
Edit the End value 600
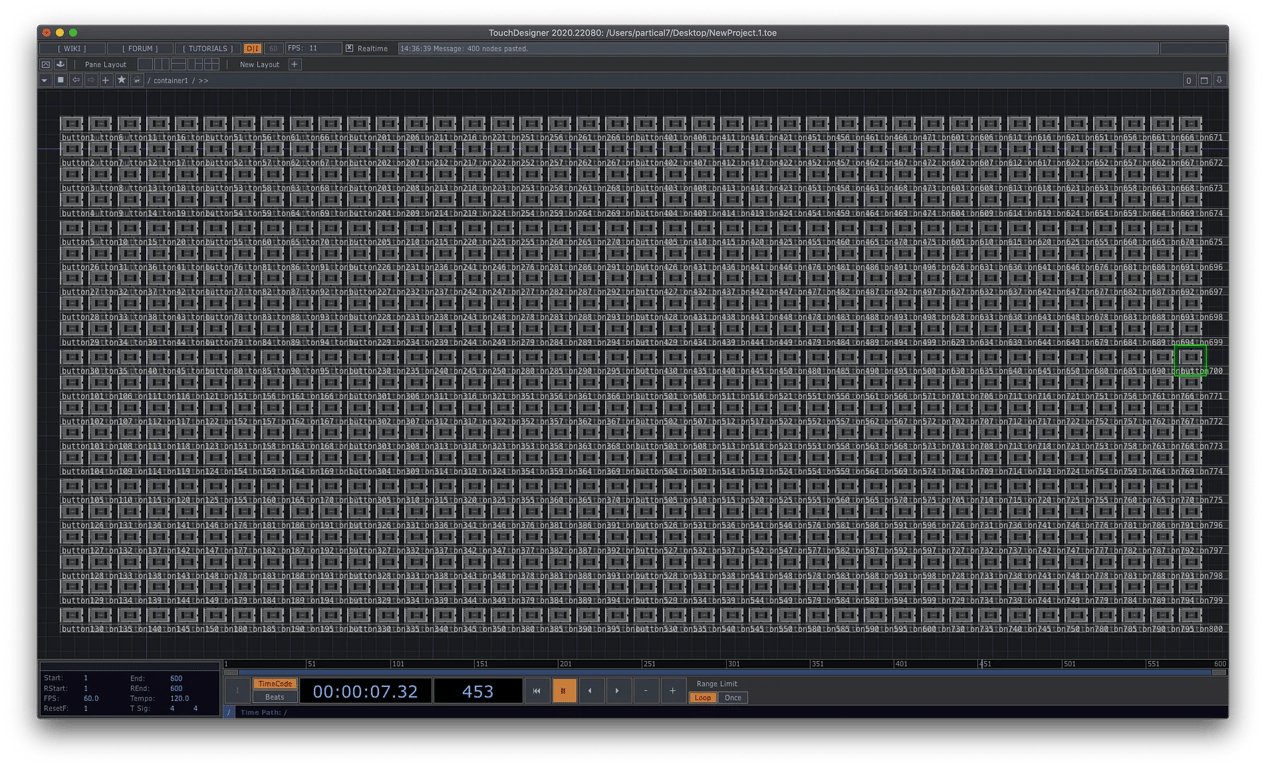pos(176,678)
